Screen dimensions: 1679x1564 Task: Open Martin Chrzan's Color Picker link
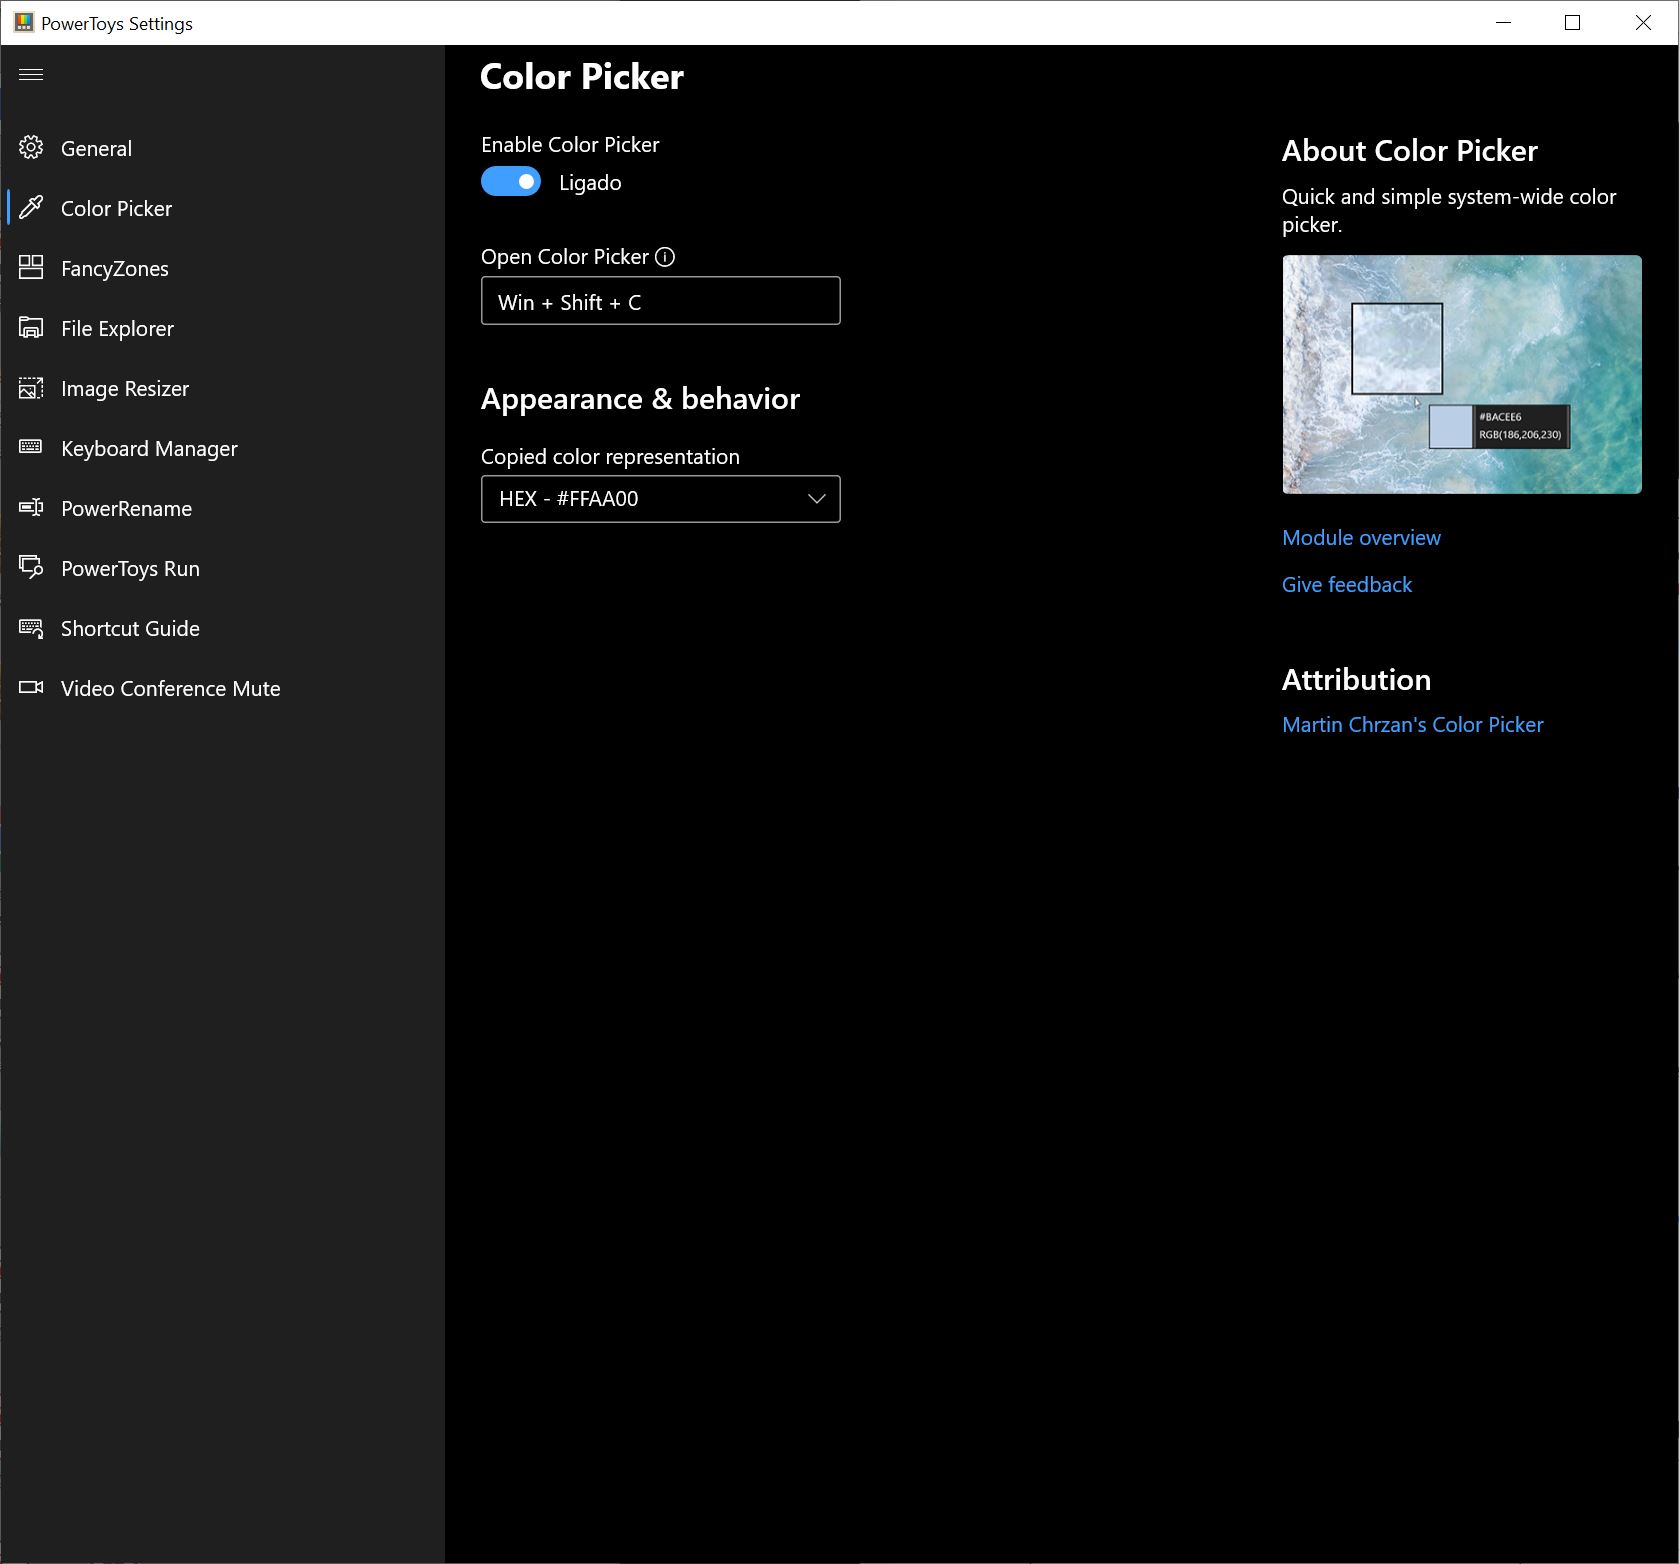click(1412, 725)
